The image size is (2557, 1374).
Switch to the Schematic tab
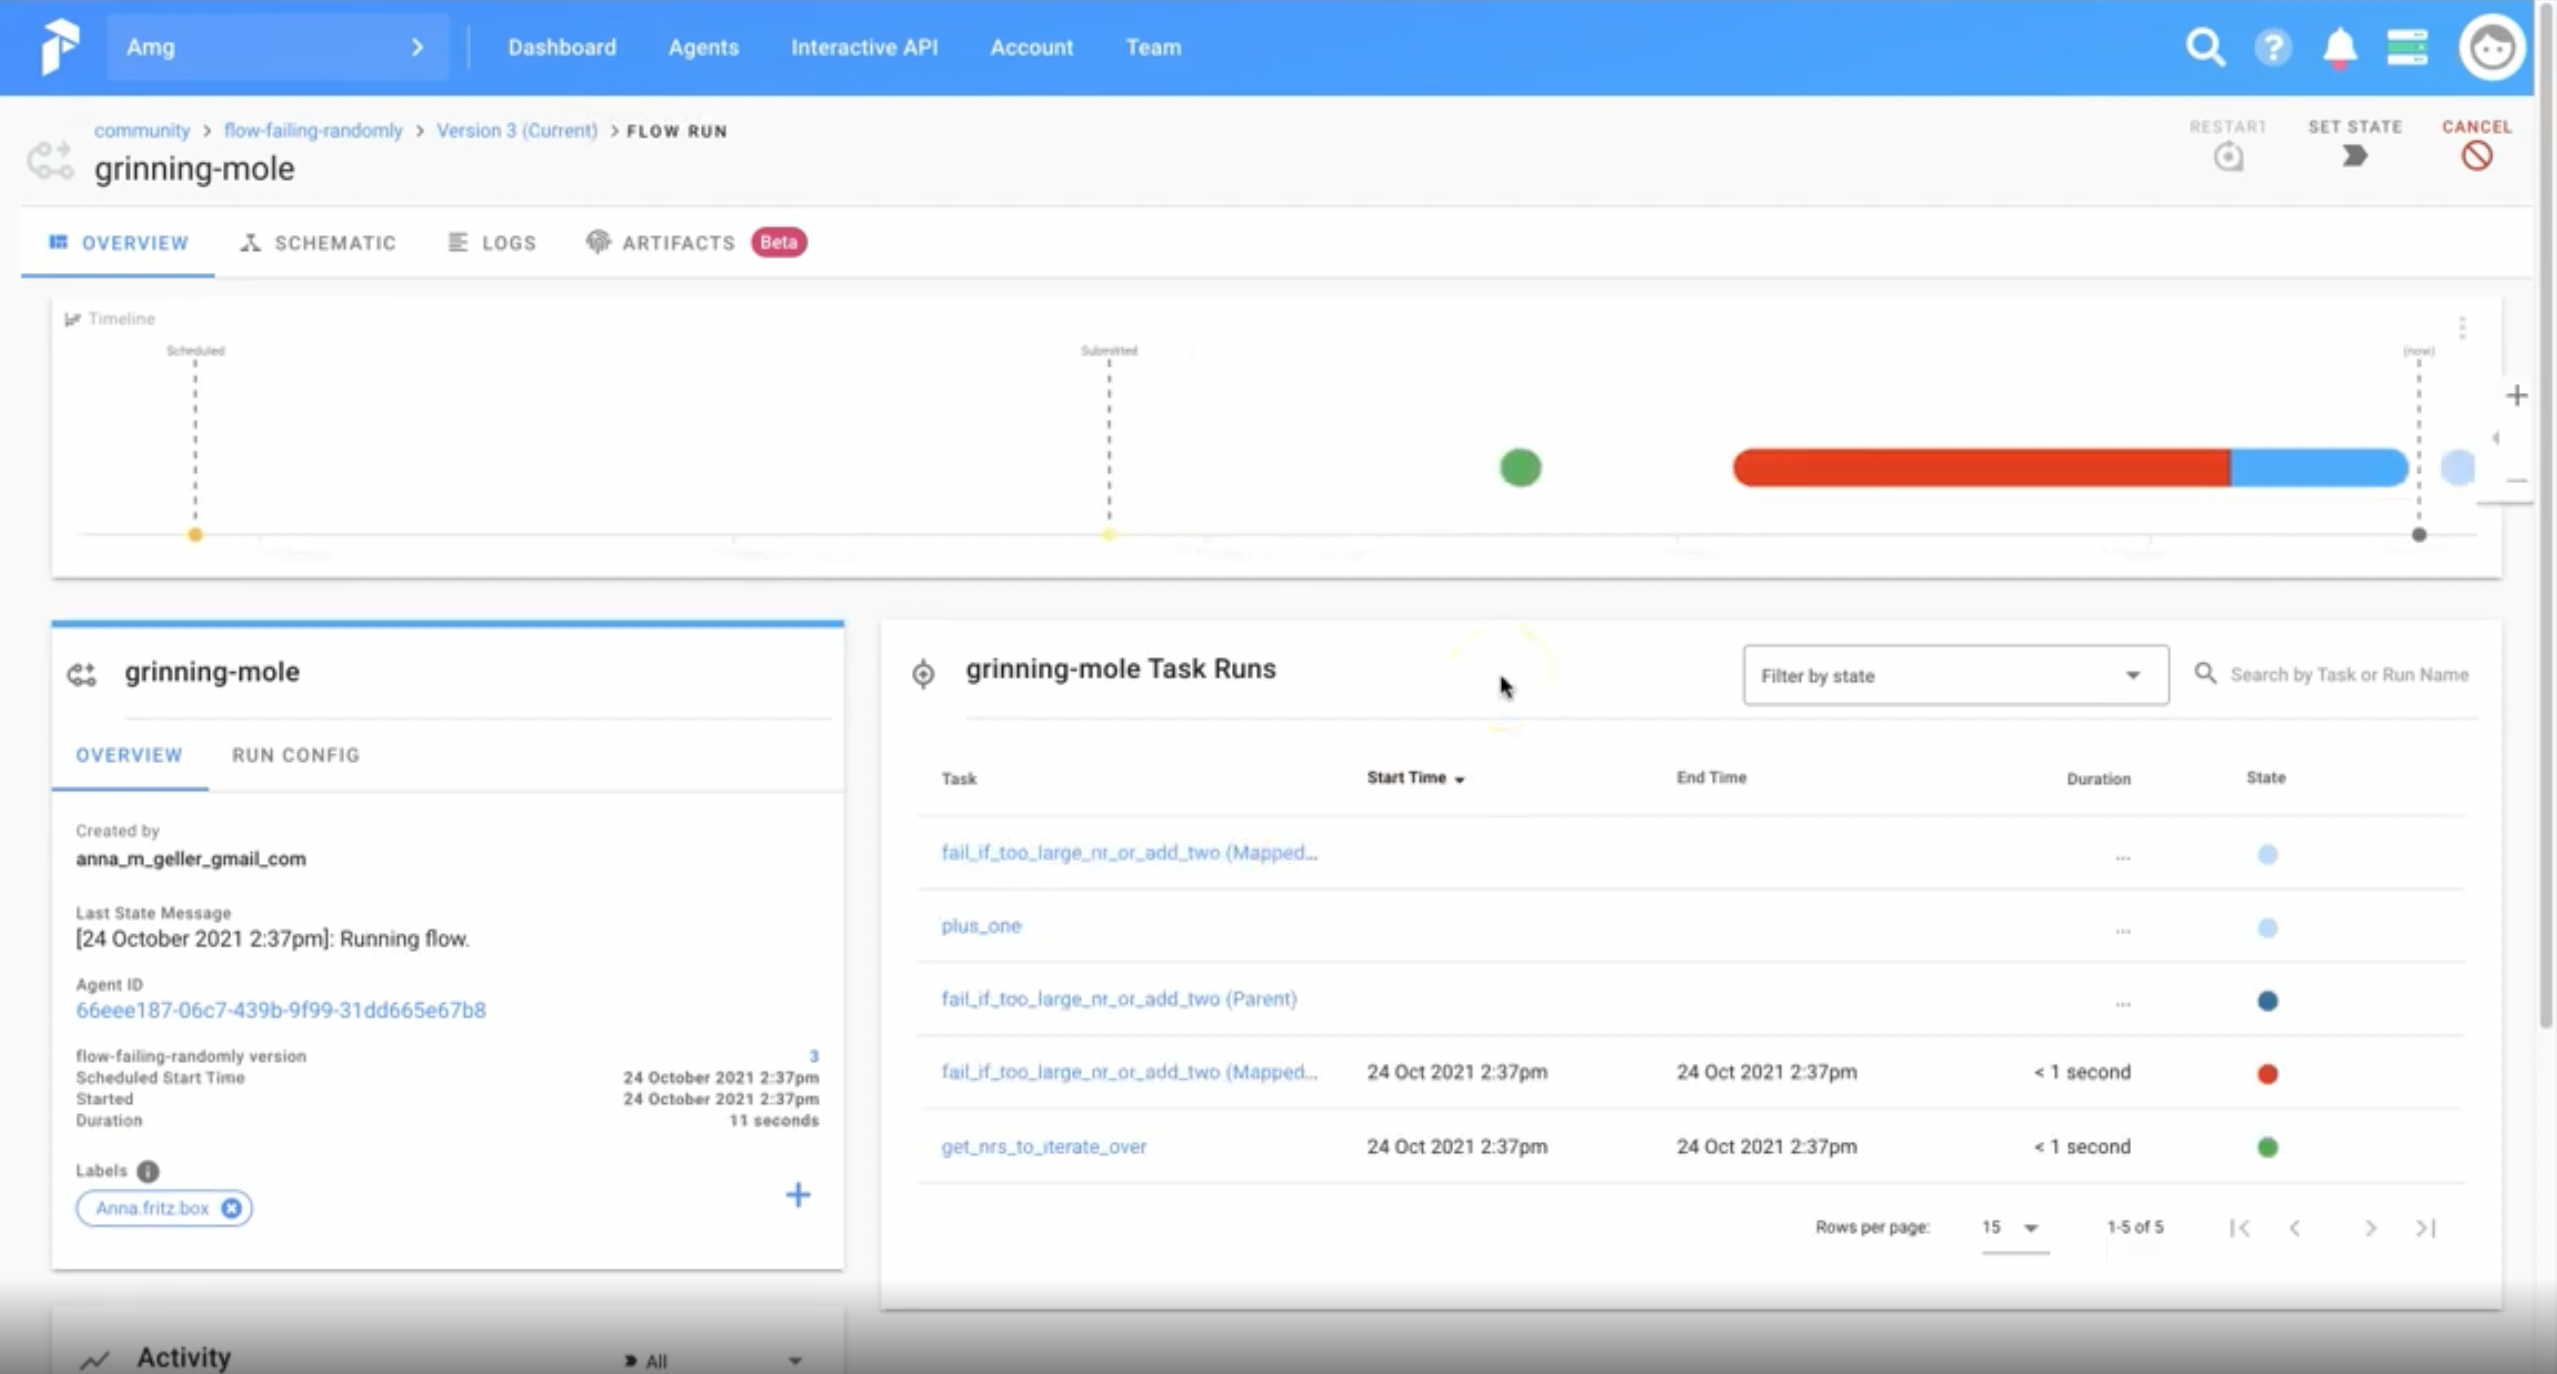coord(318,243)
